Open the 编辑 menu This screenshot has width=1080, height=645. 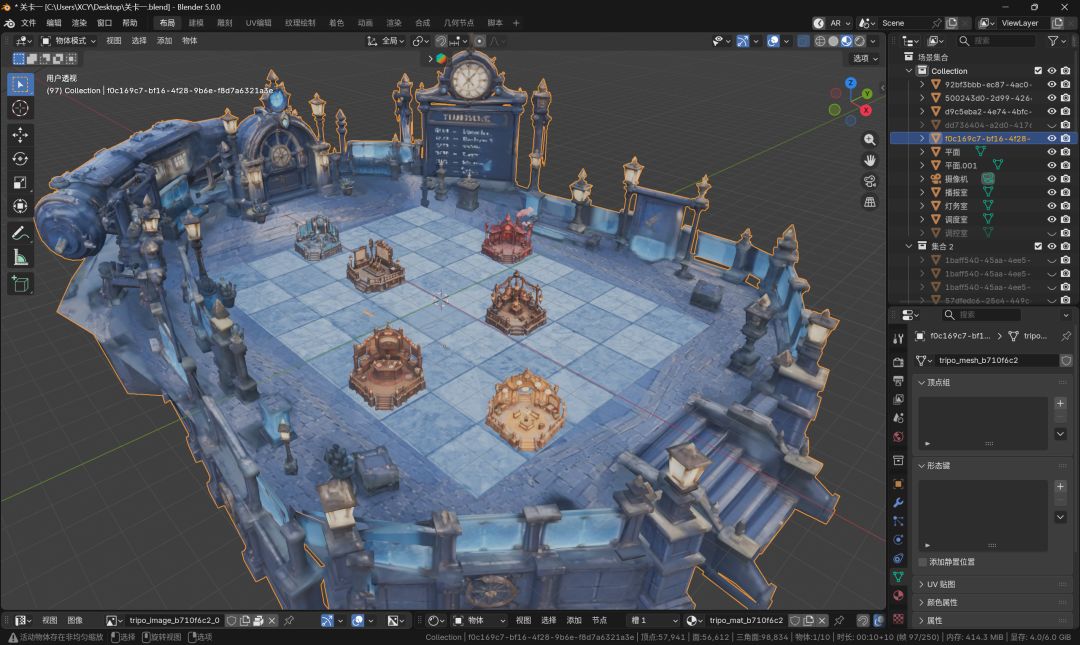[x=54, y=23]
